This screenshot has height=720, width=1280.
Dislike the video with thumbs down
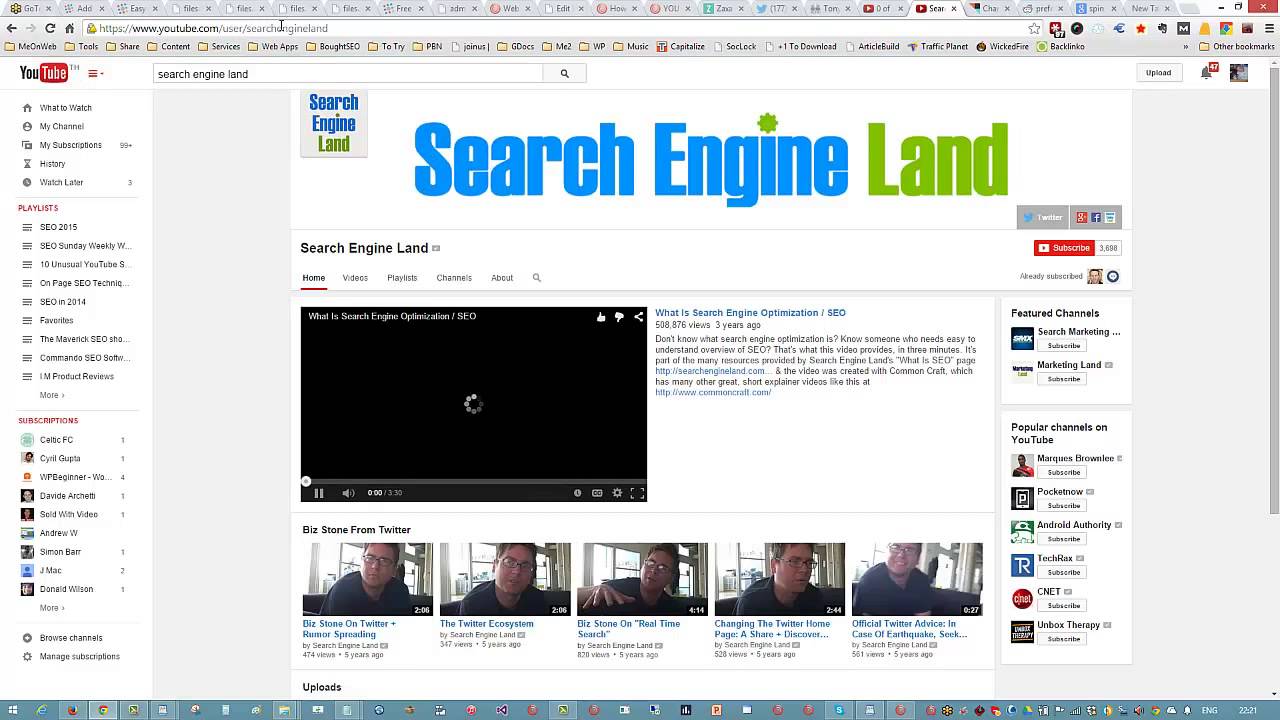click(x=619, y=317)
